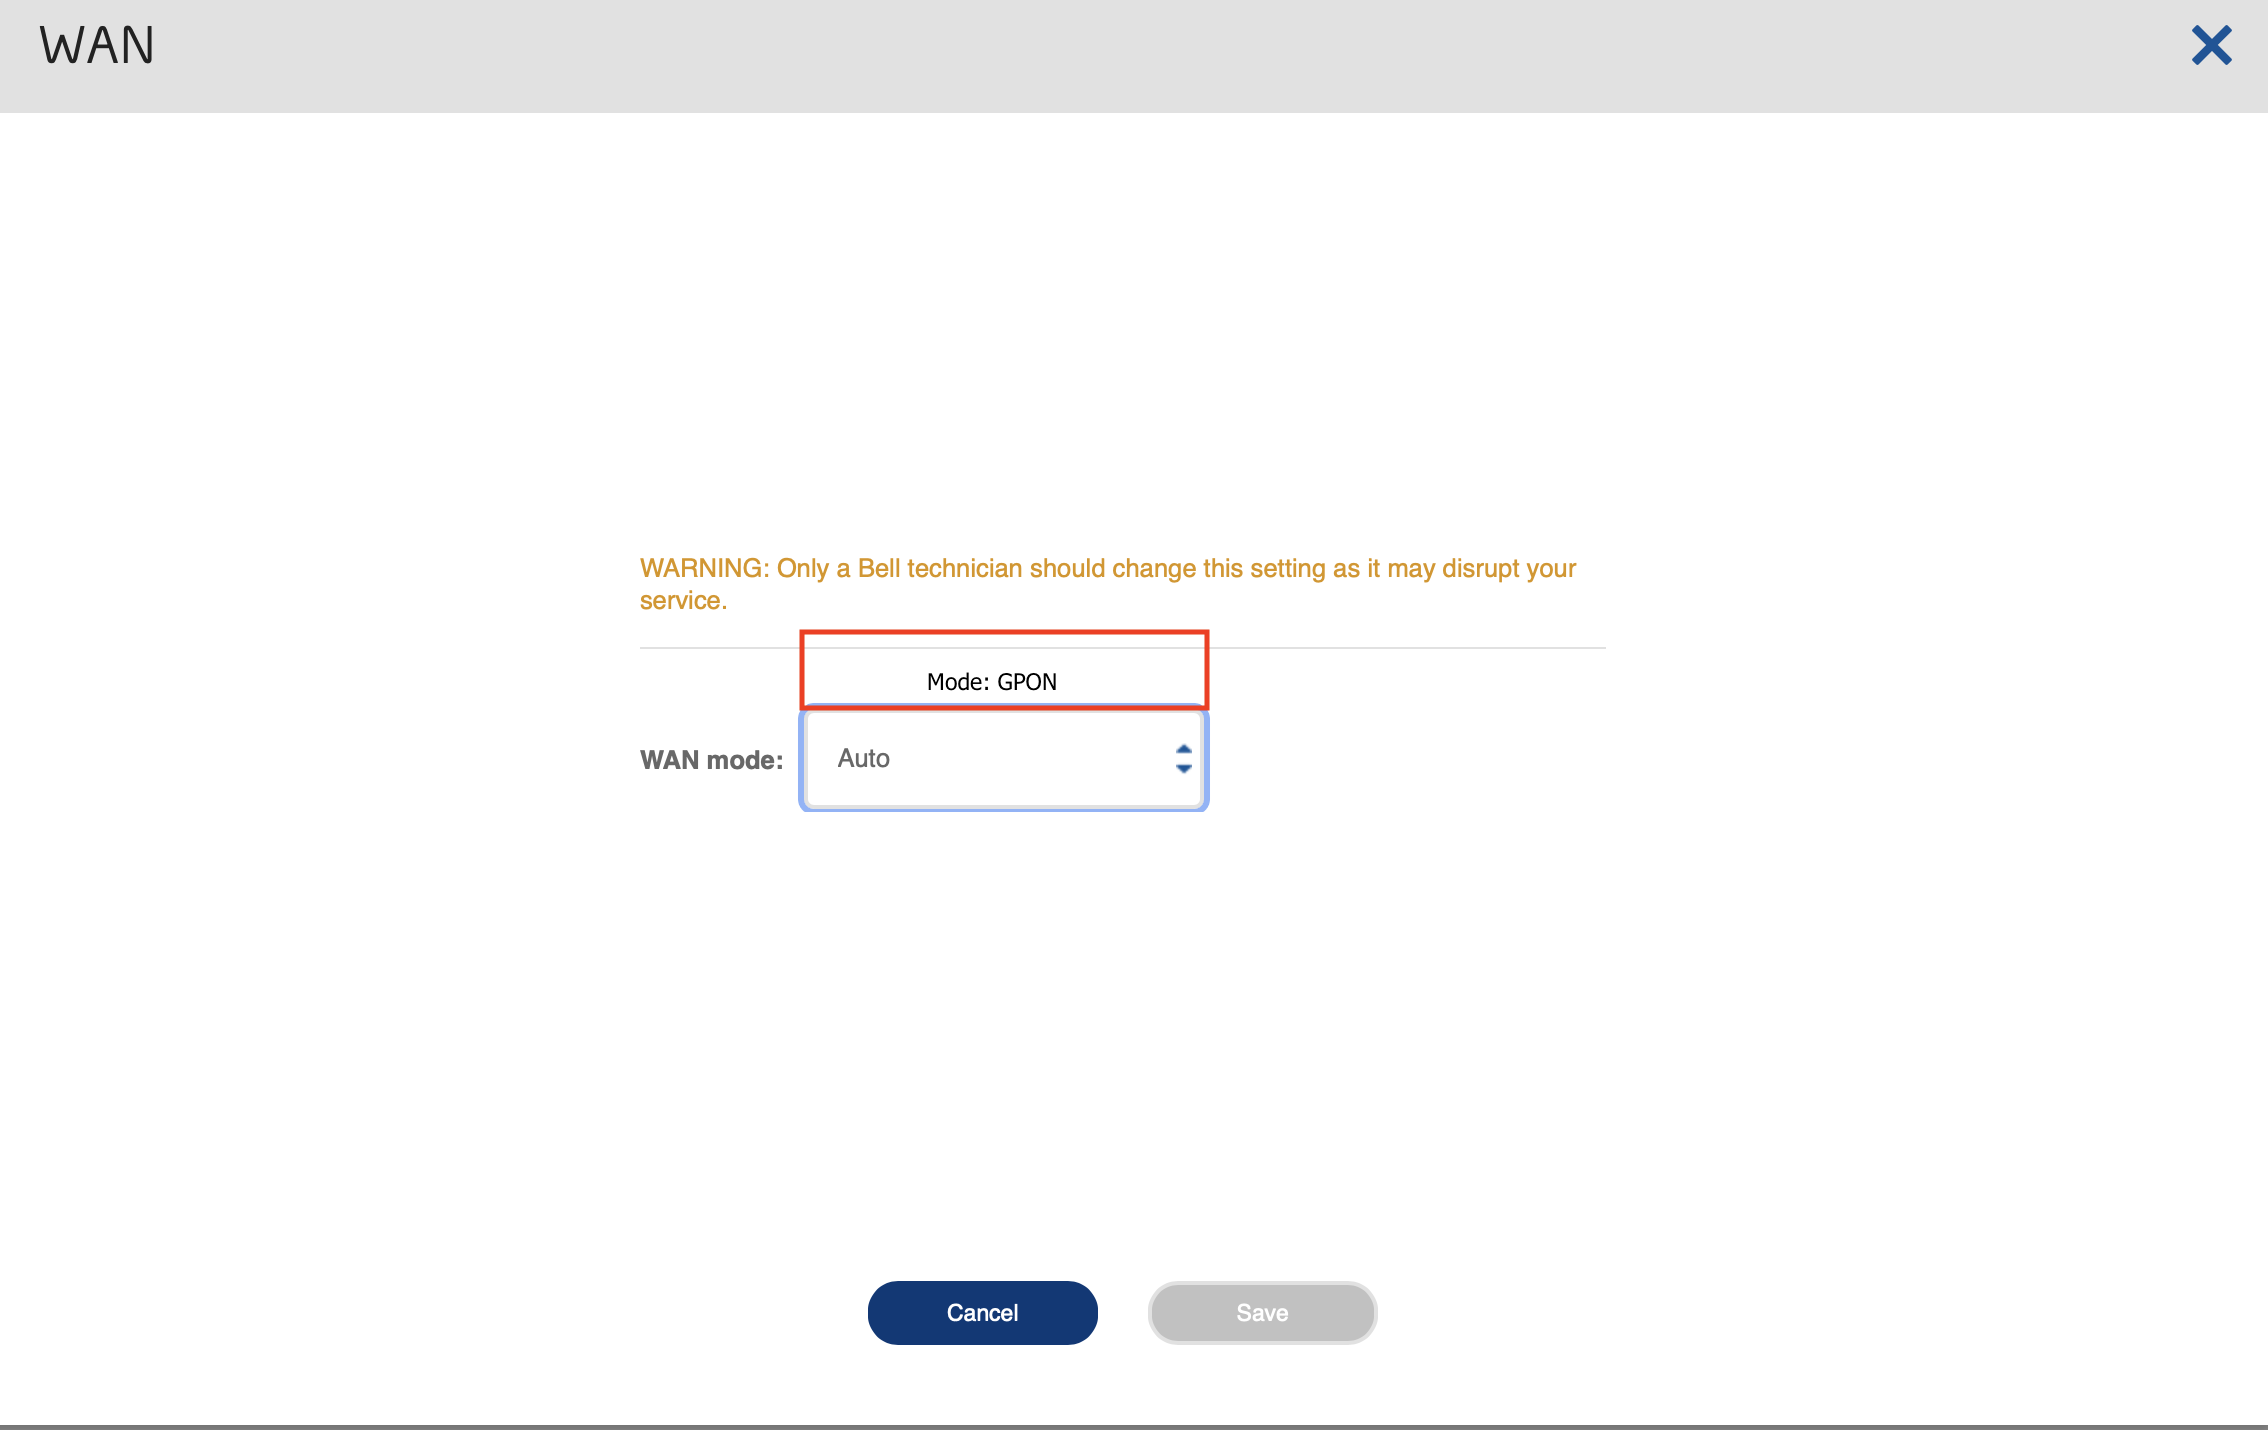The width and height of the screenshot is (2268, 1430).
Task: Click the WAN mode selector arrows icon
Action: click(1183, 759)
